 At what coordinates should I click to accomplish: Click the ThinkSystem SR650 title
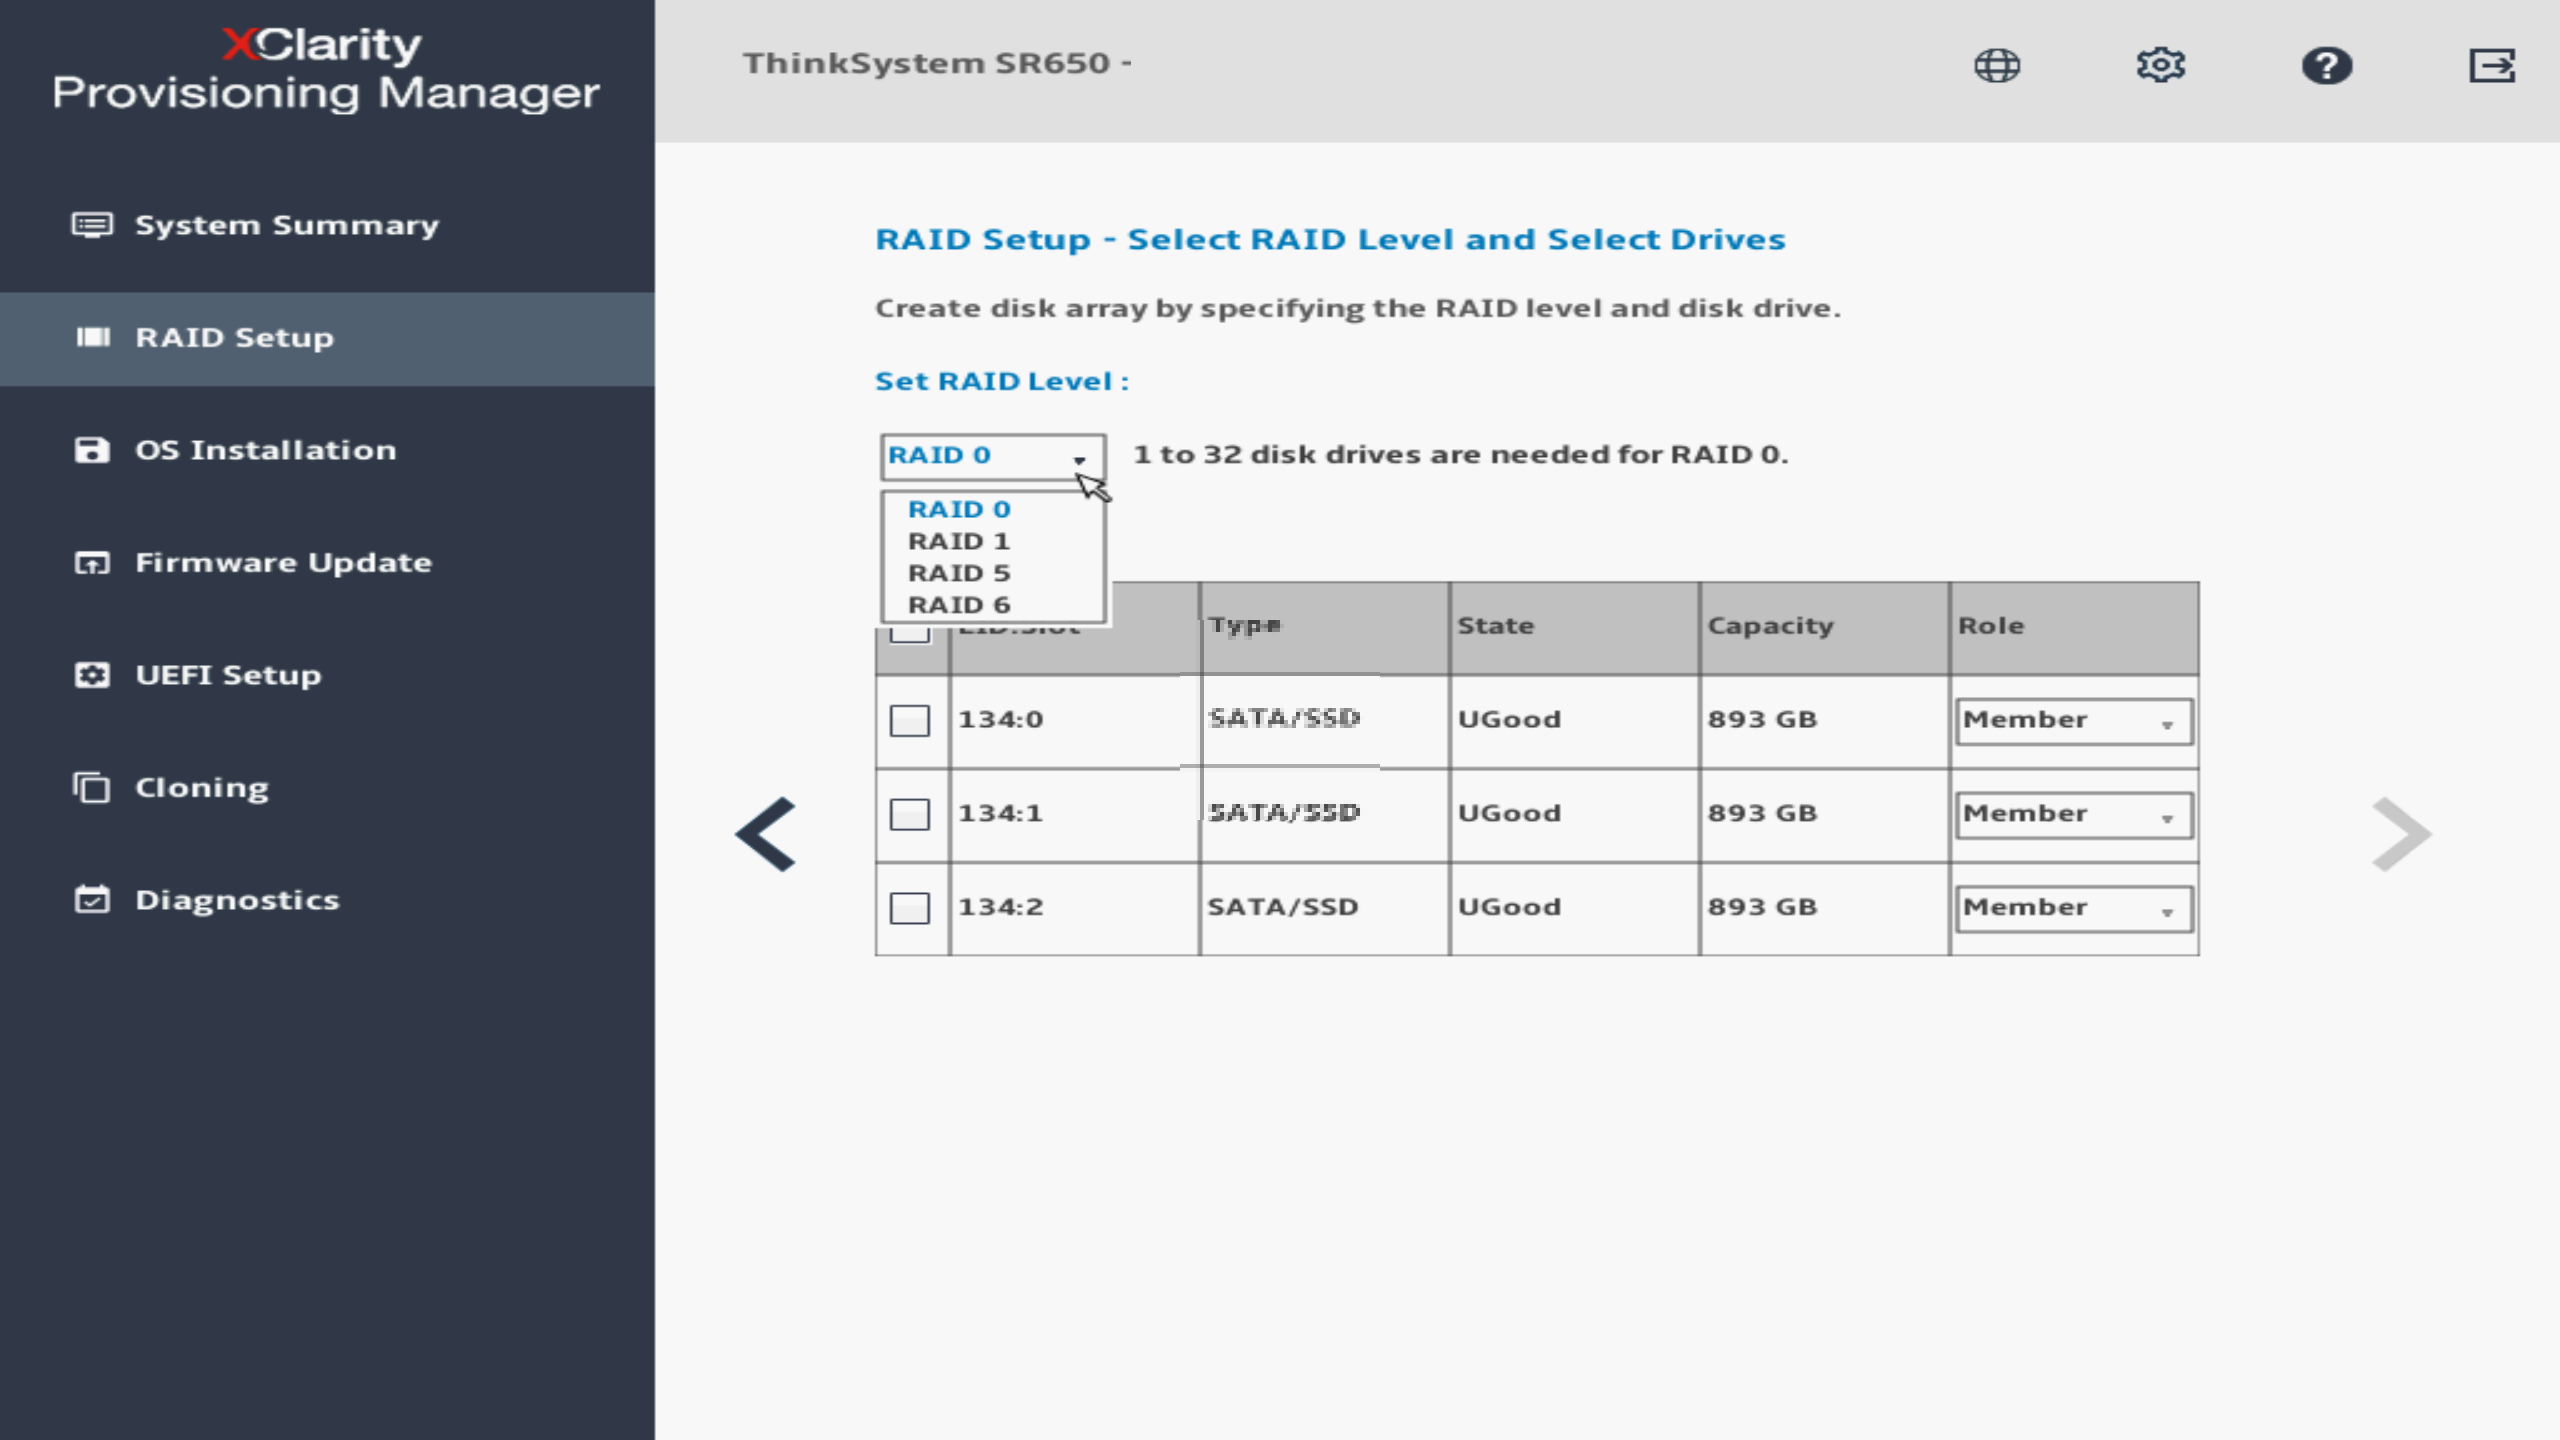pyautogui.click(x=937, y=64)
